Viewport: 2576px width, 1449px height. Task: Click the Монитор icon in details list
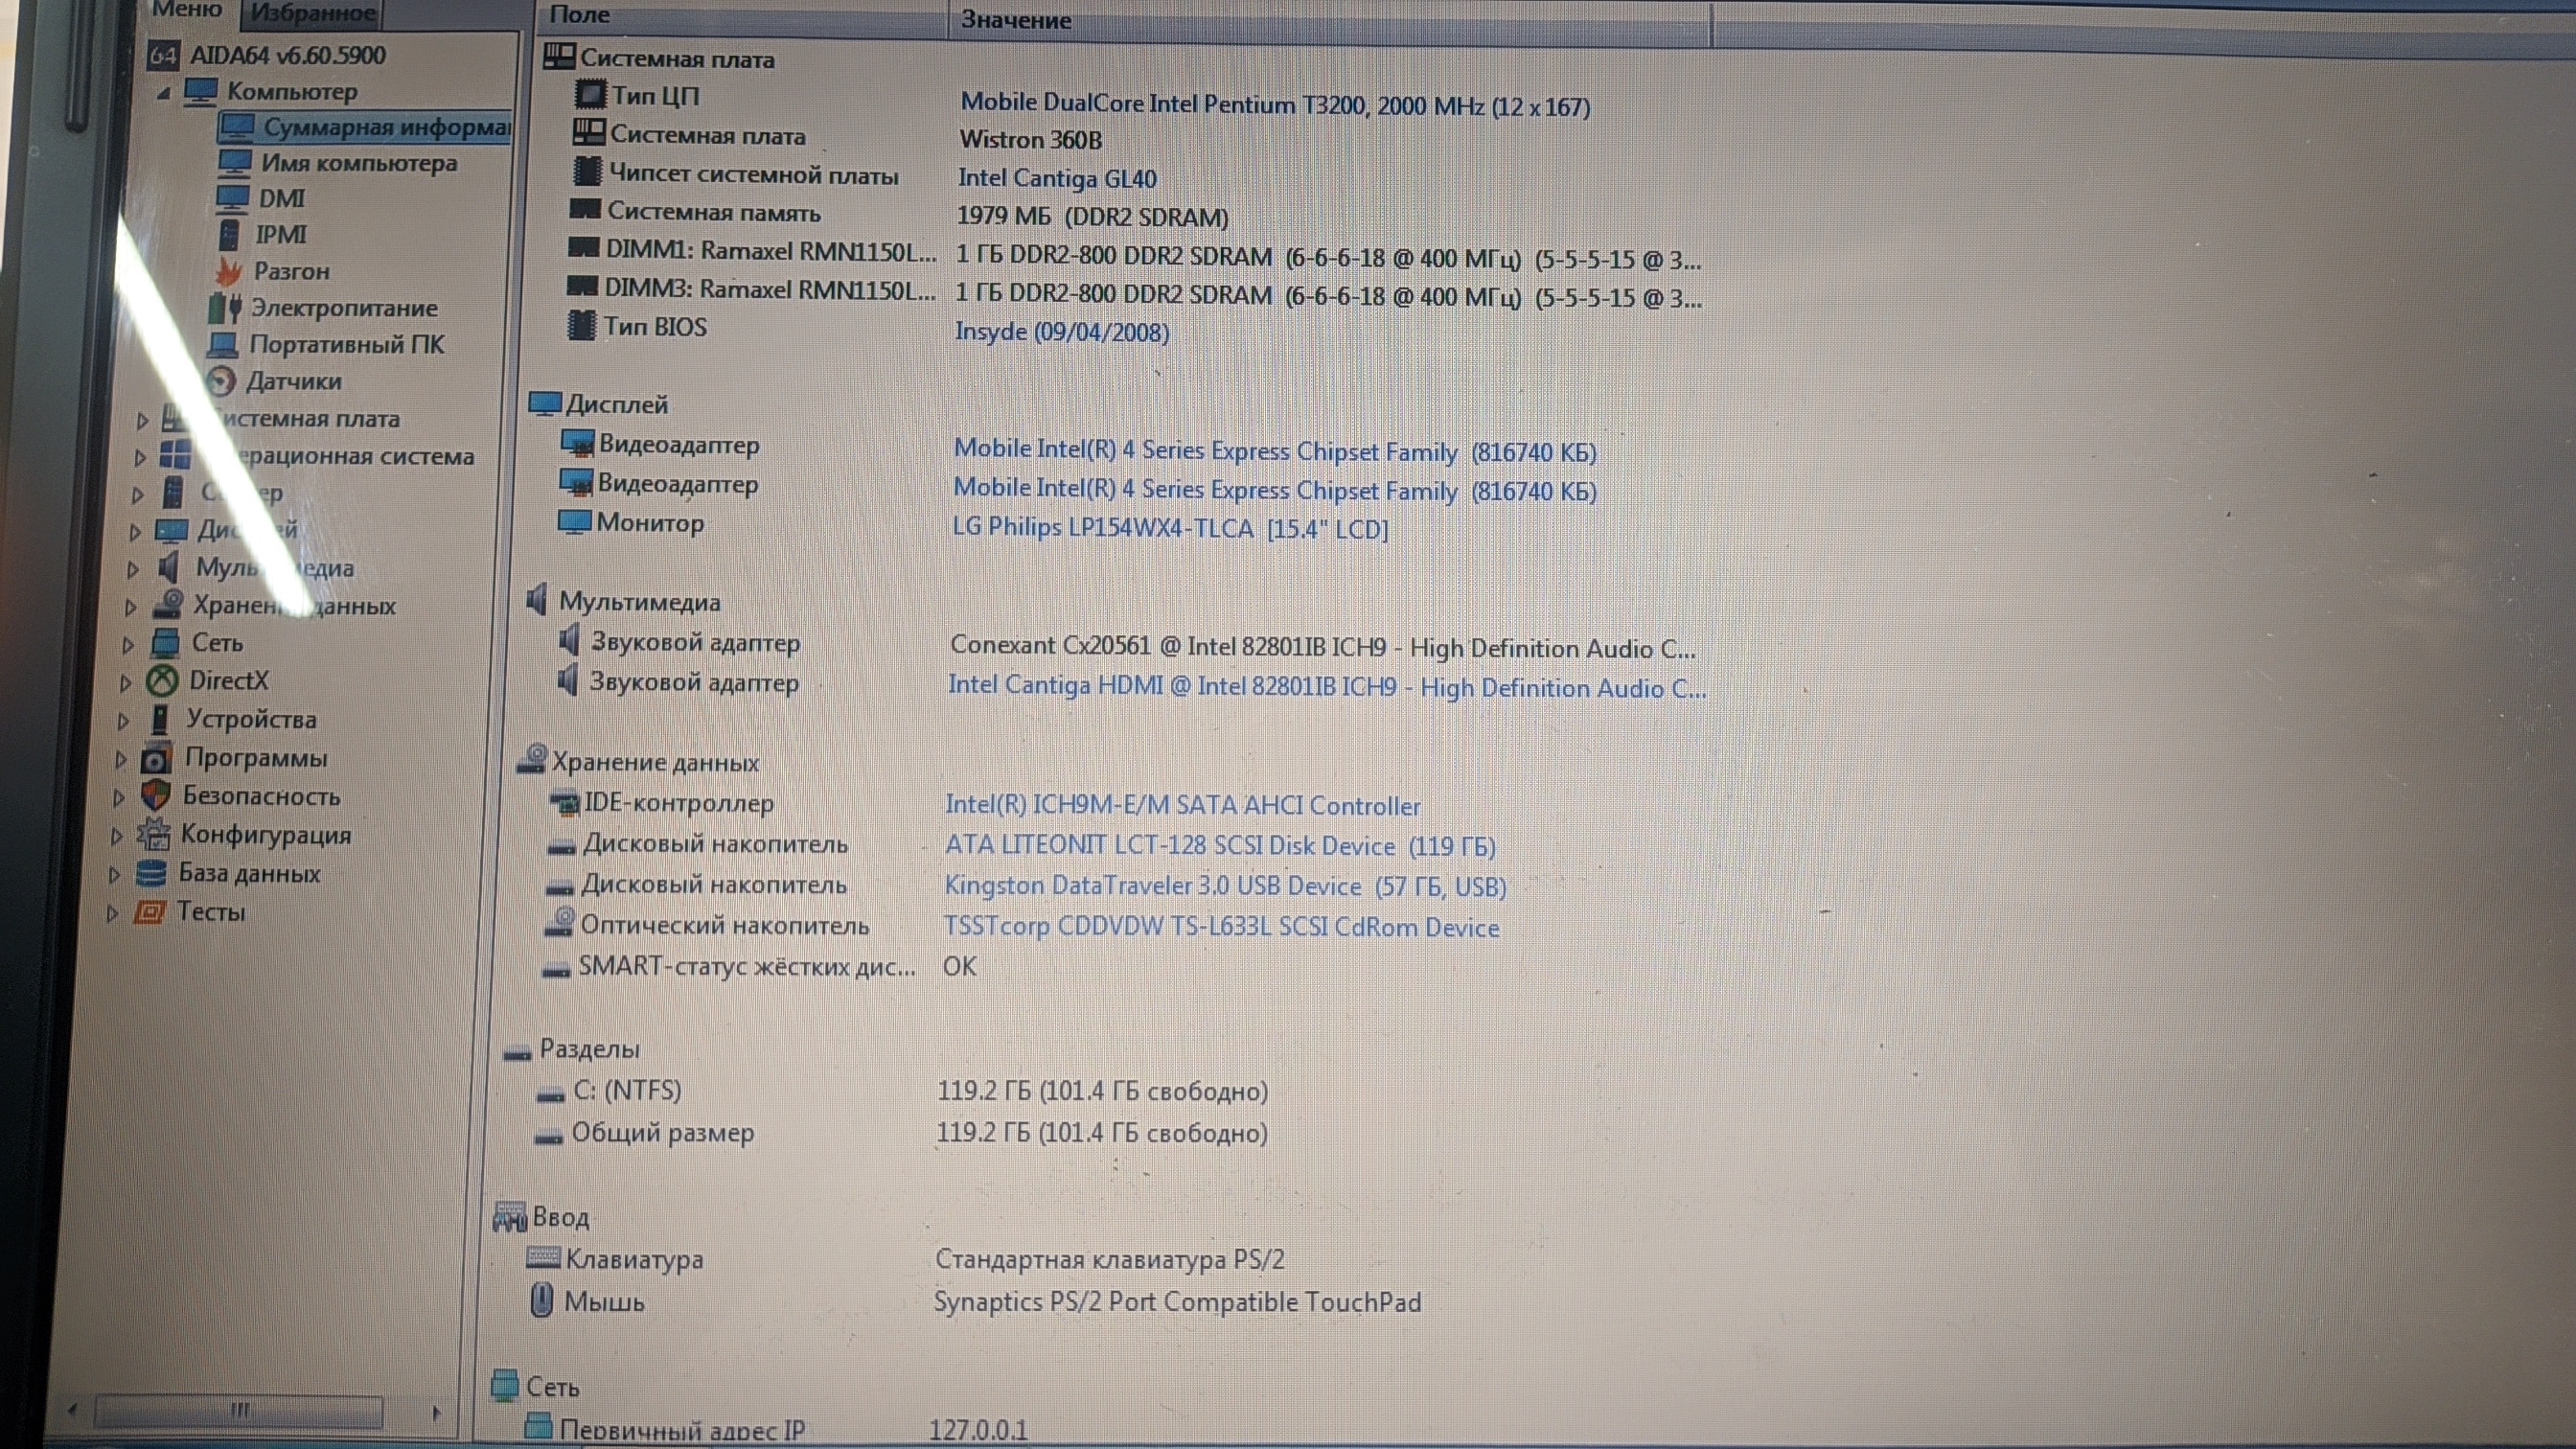(574, 521)
